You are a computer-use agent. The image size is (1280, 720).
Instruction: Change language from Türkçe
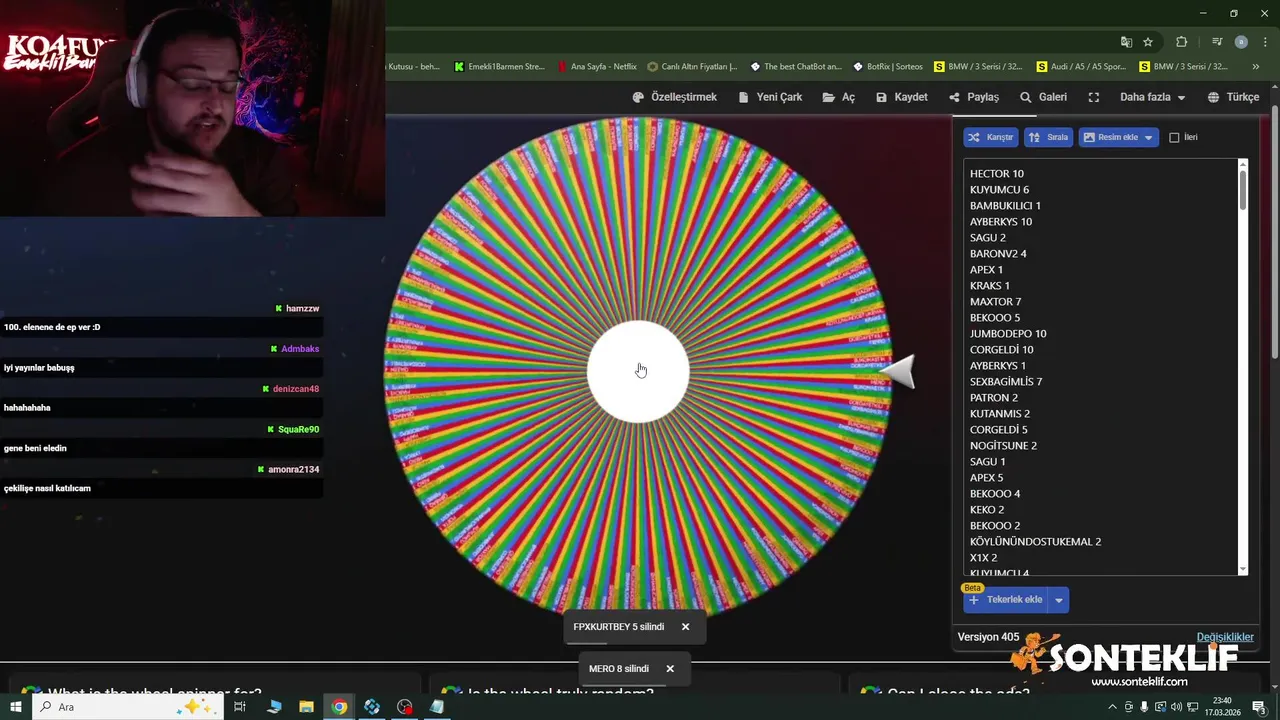[1233, 97]
